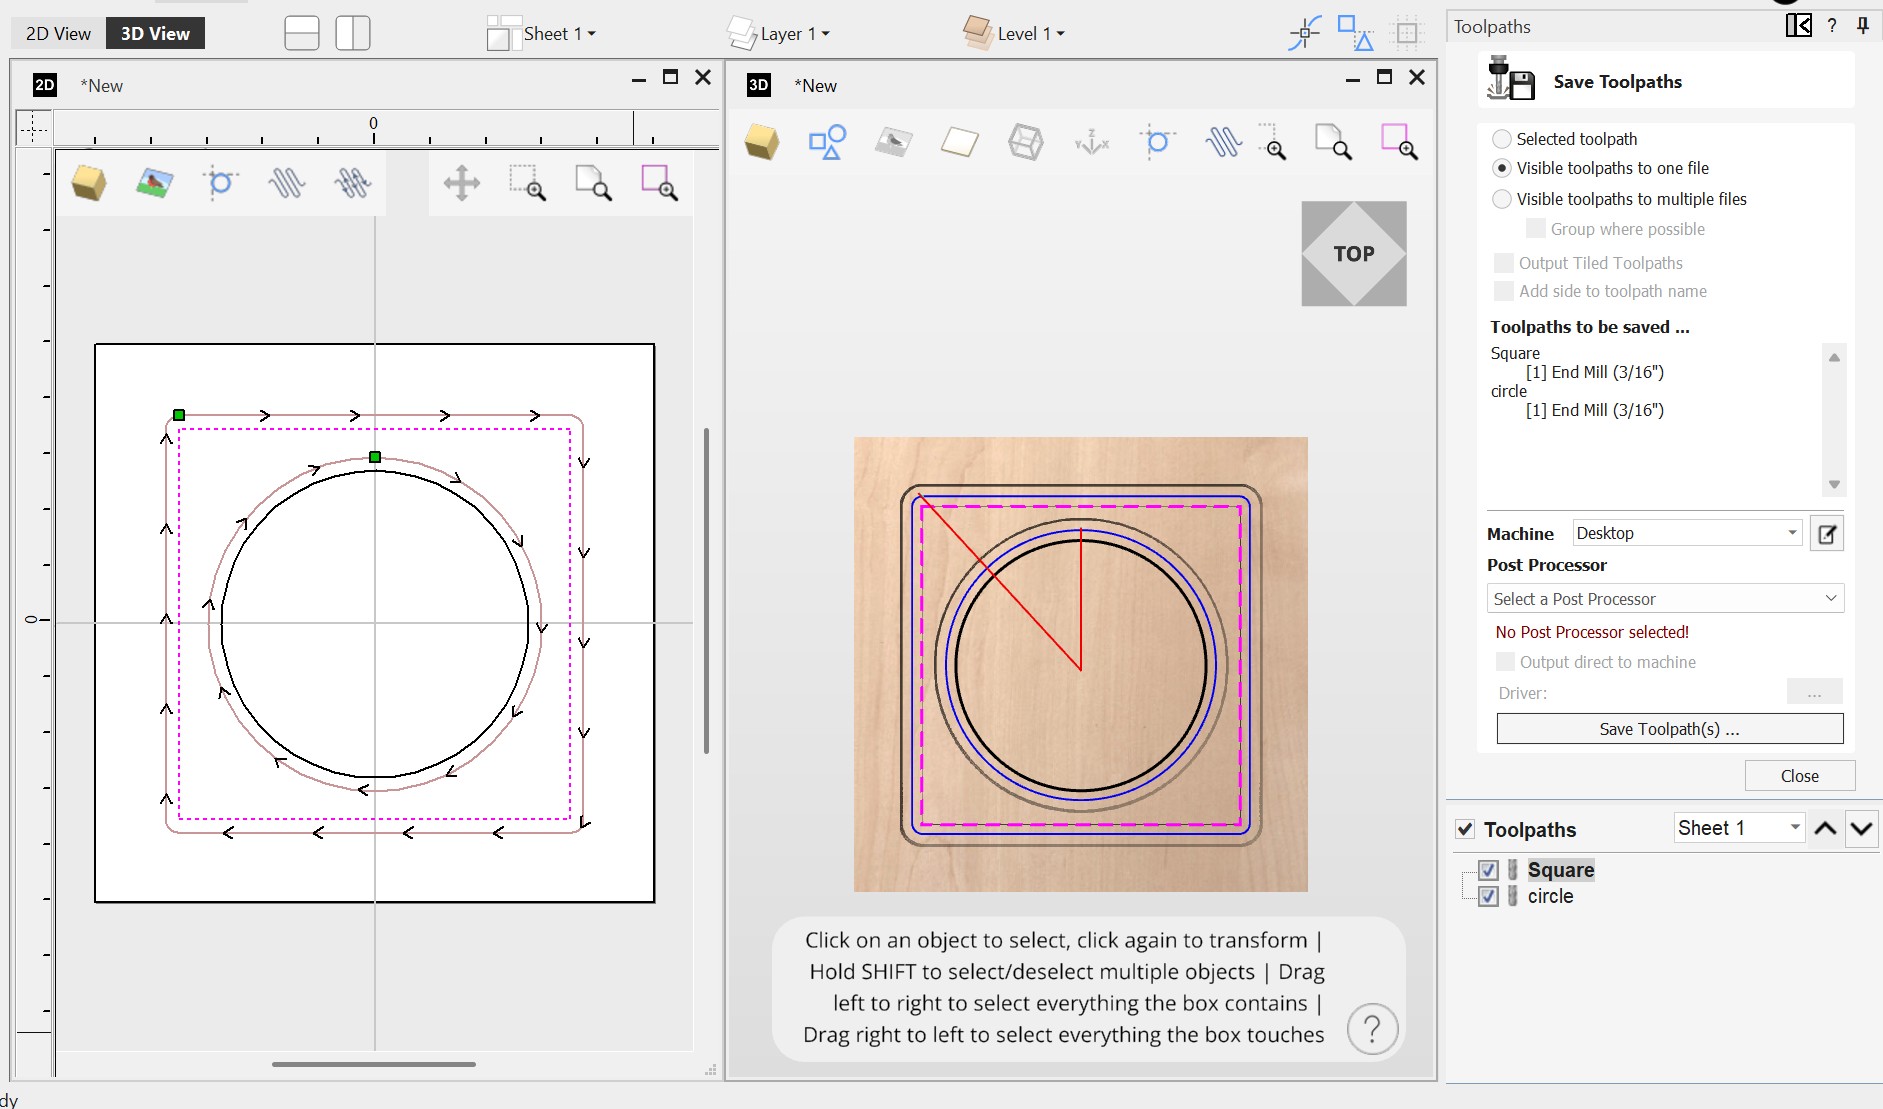Click the isometric view cube icon in 3D toolbar
1883x1109 pixels.
[762, 143]
